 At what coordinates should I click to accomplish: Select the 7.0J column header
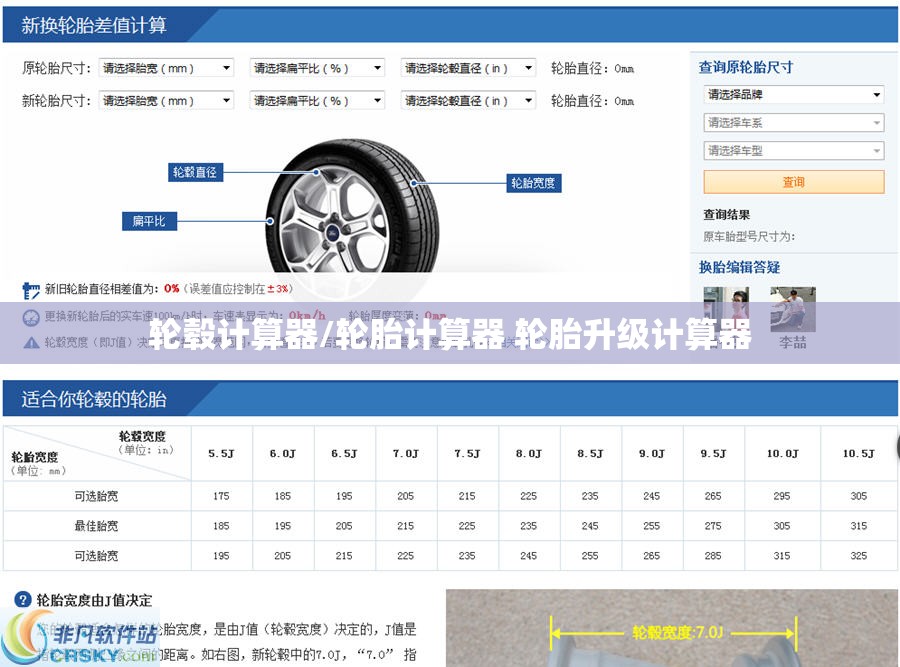[405, 453]
